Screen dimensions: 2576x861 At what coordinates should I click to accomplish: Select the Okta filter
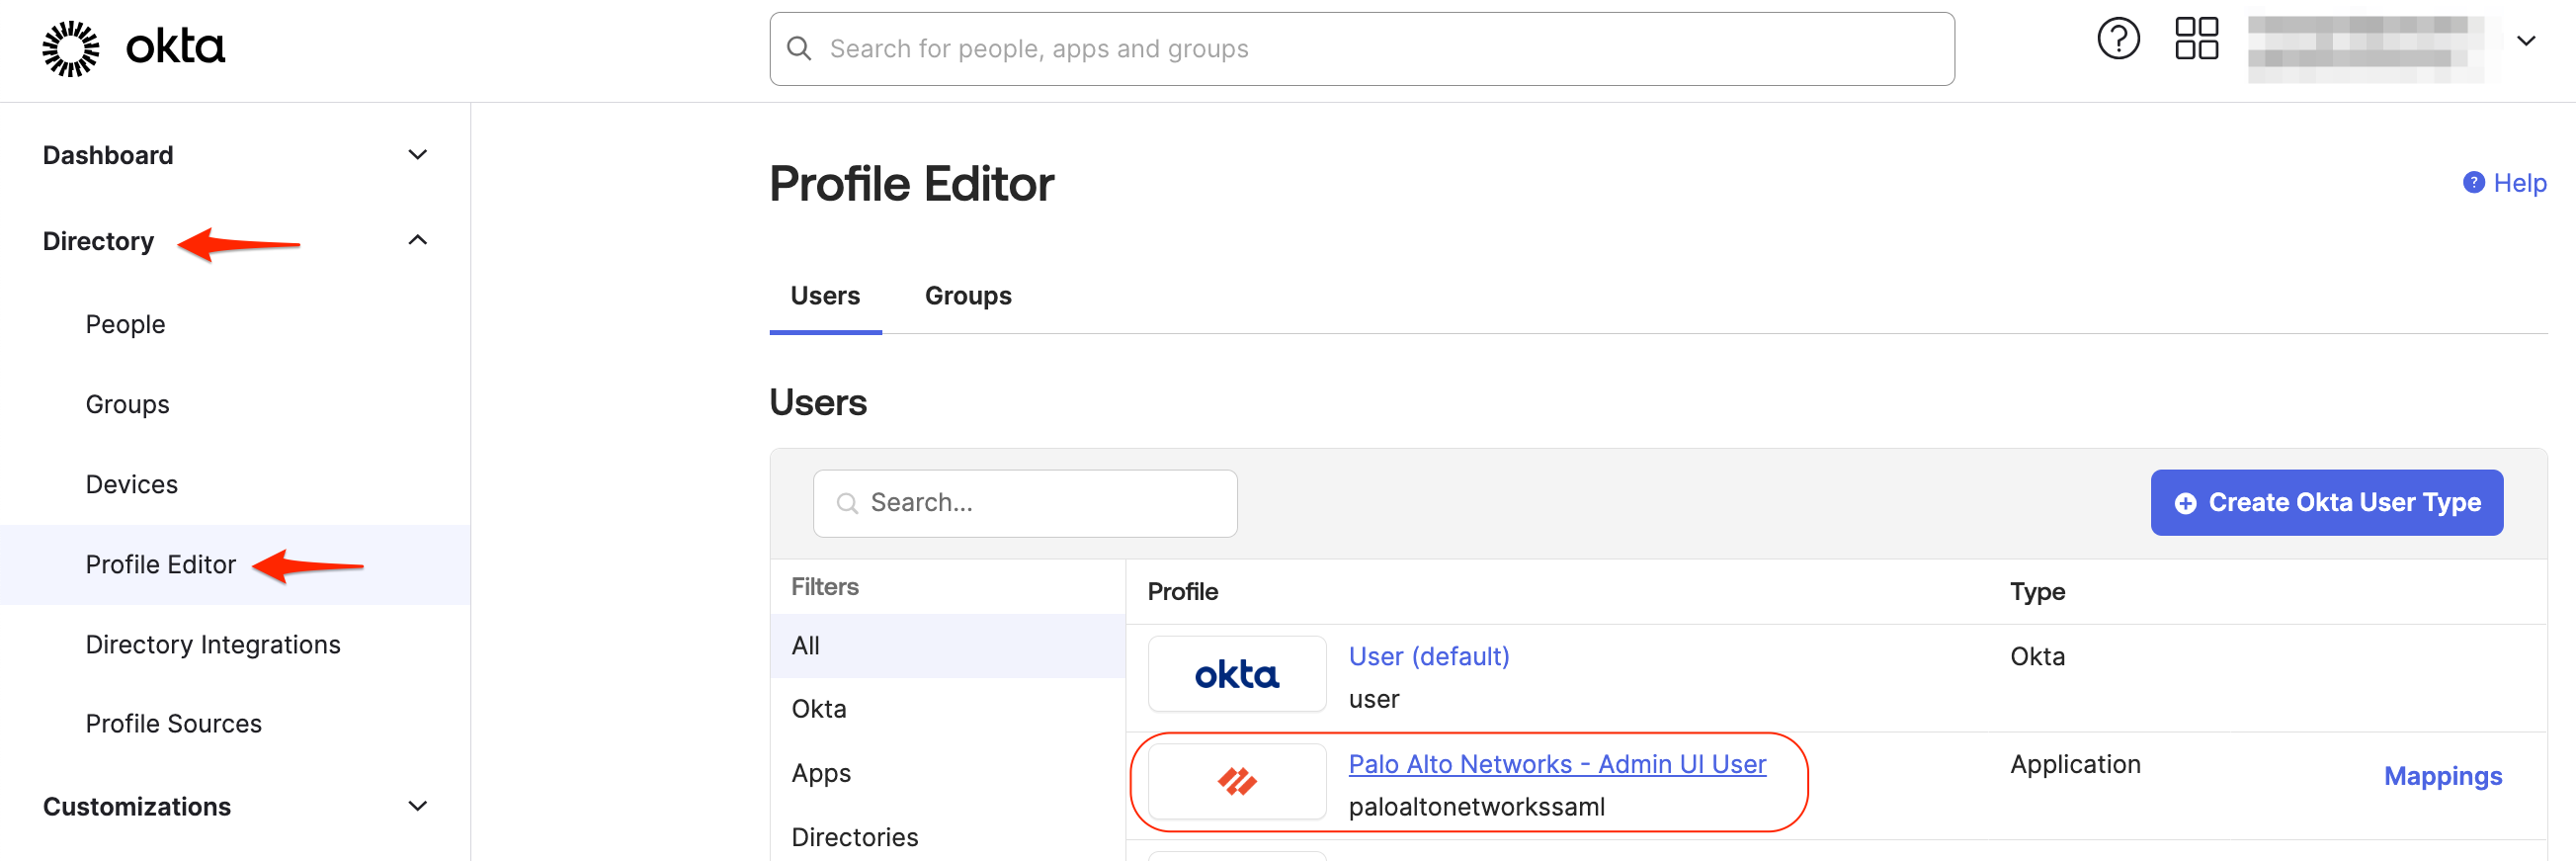[948, 709]
